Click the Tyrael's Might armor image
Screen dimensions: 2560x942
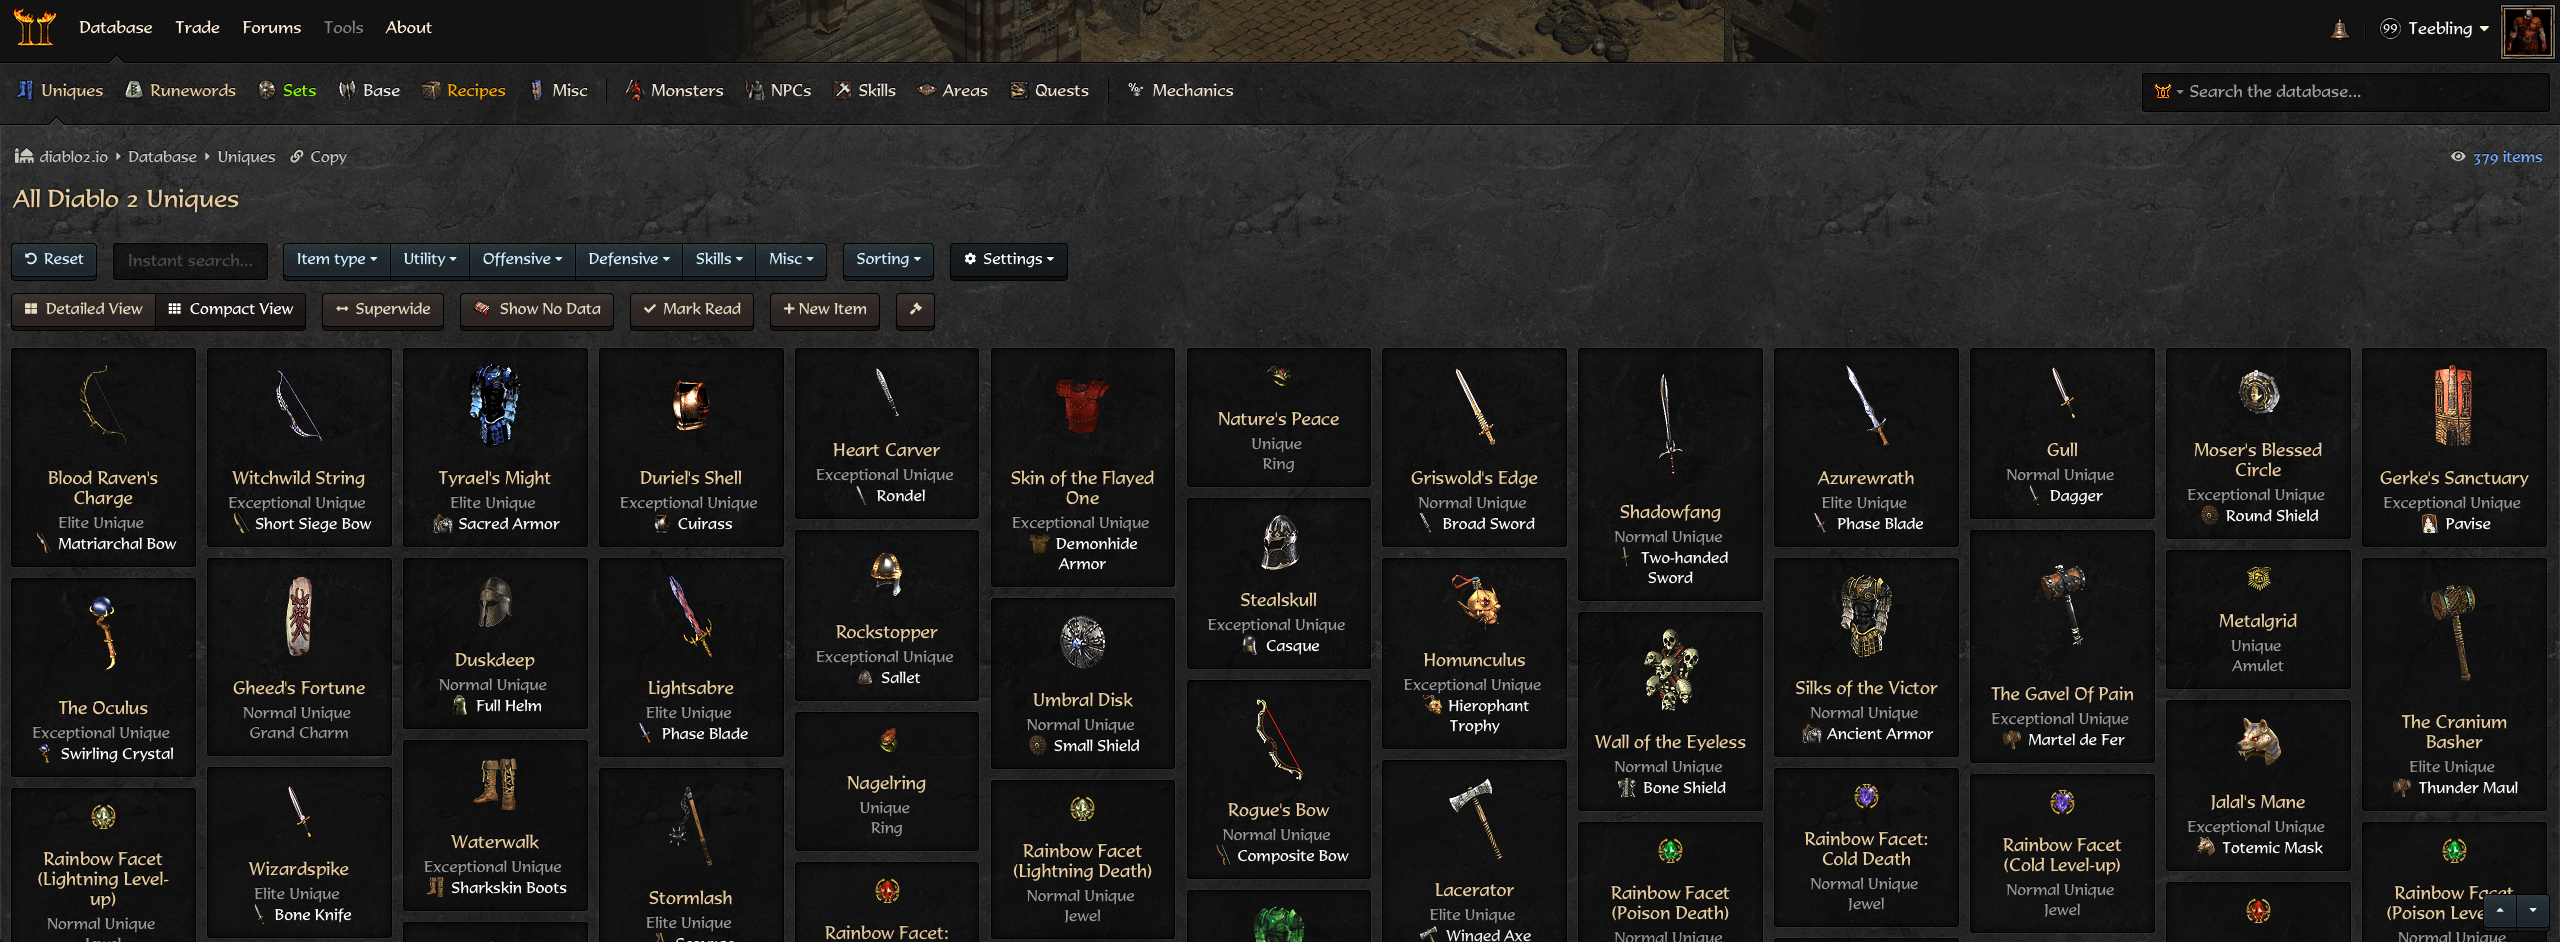(495, 405)
